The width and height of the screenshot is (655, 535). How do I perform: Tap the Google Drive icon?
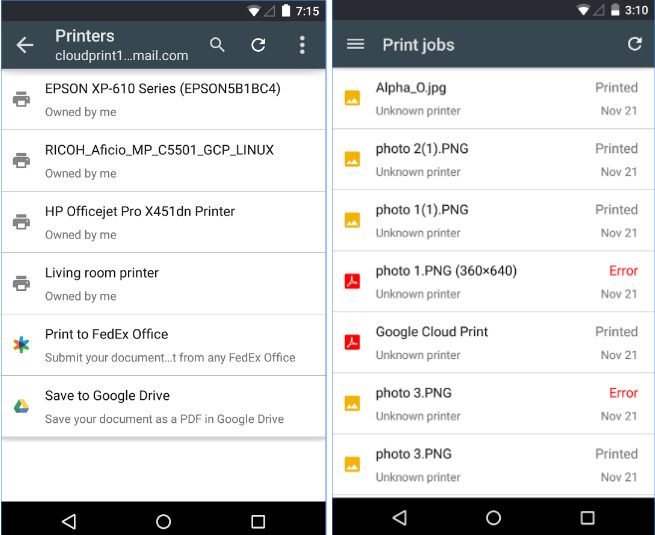(21, 406)
